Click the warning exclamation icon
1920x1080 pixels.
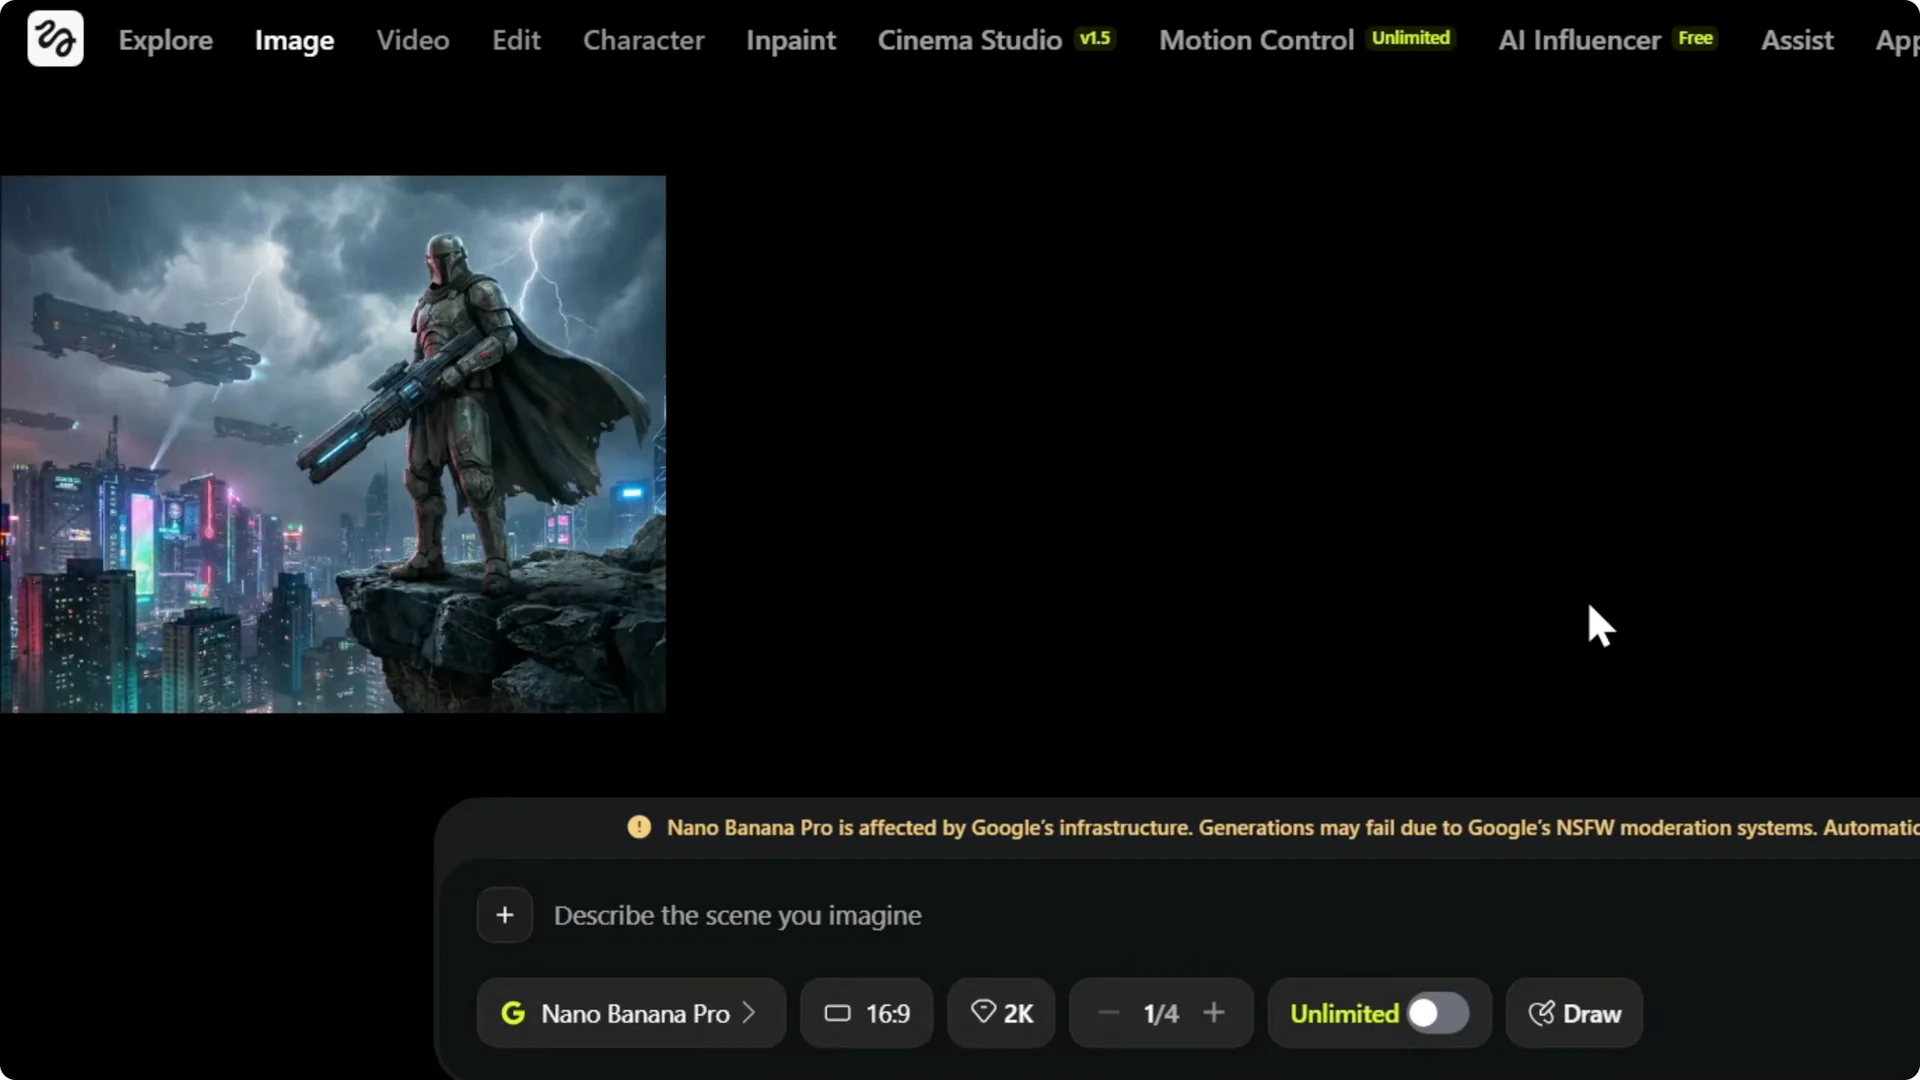(639, 827)
